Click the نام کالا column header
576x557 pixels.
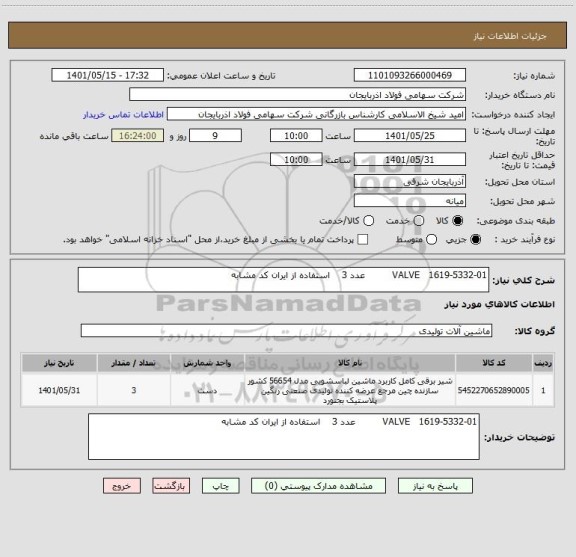click(350, 363)
